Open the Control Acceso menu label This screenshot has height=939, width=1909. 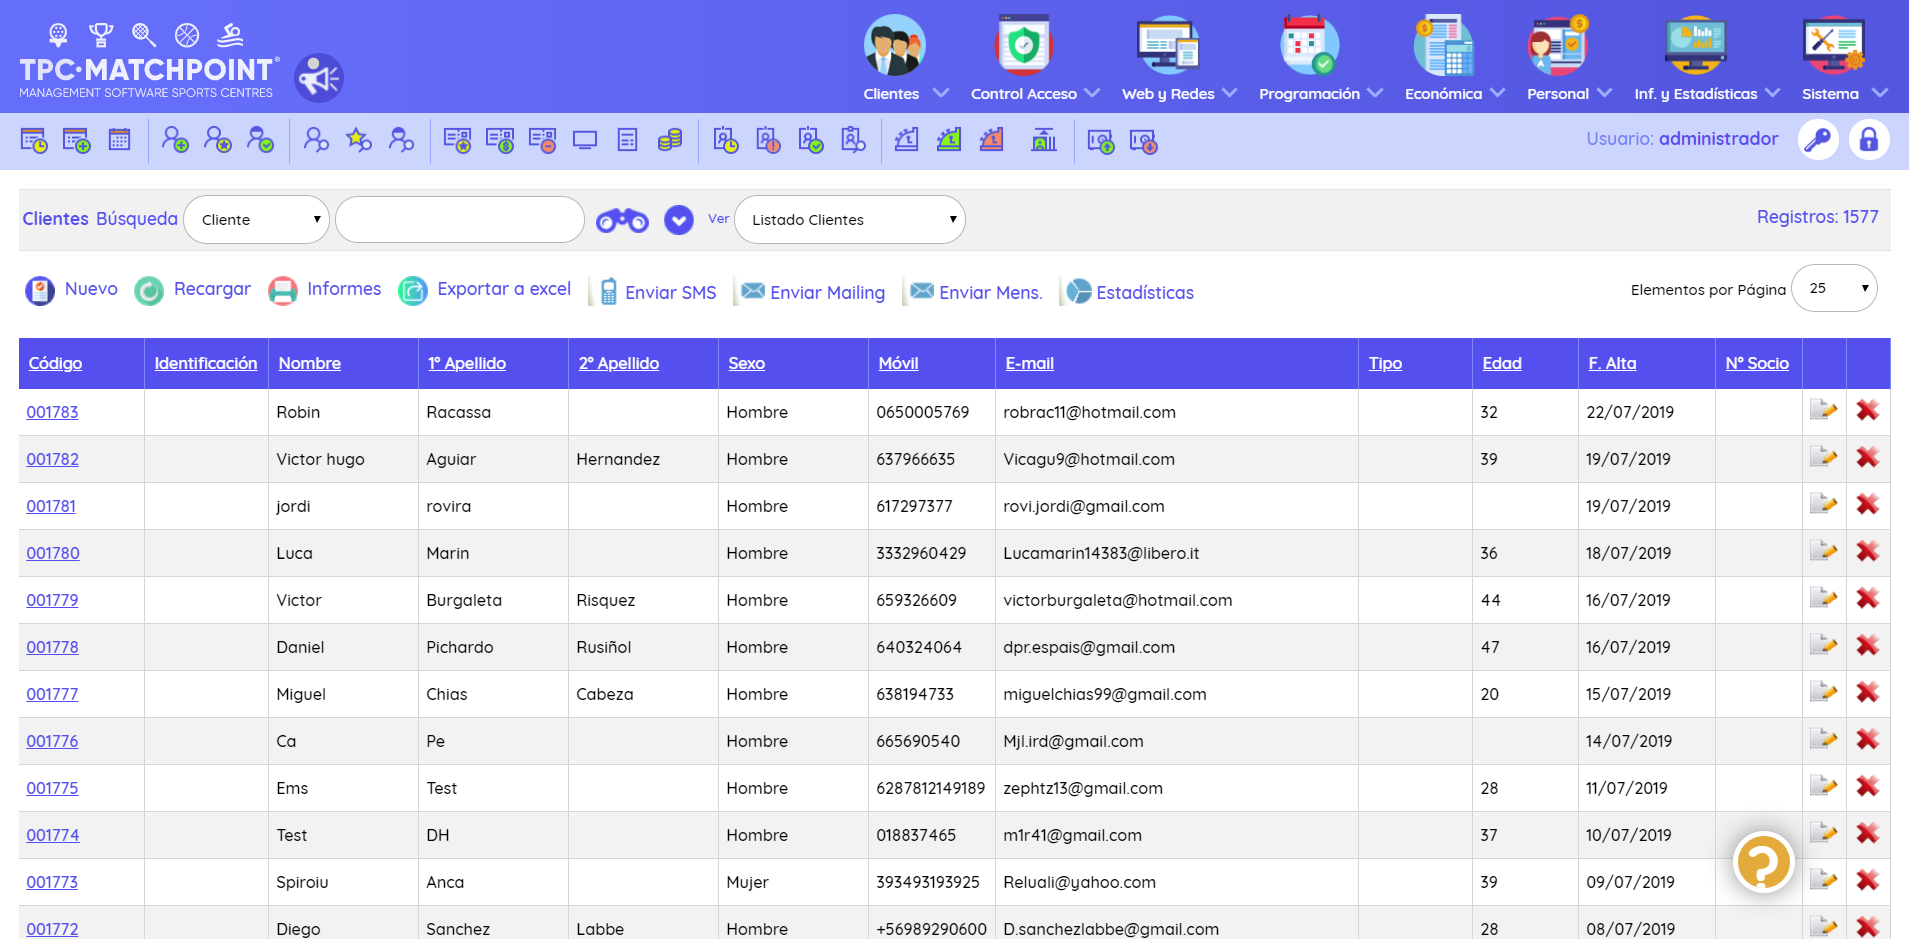(x=1024, y=93)
